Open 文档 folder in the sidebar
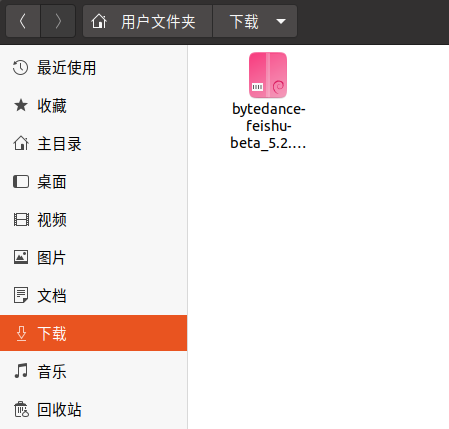 coord(93,296)
